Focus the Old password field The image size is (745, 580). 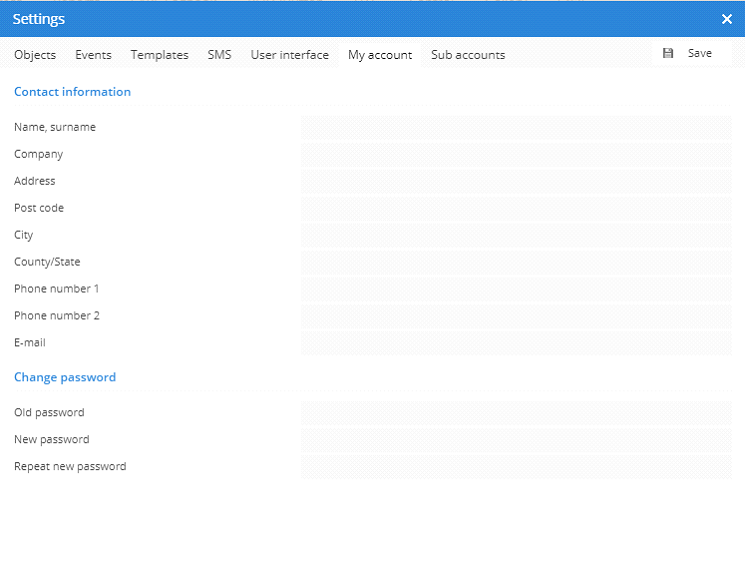click(x=516, y=413)
